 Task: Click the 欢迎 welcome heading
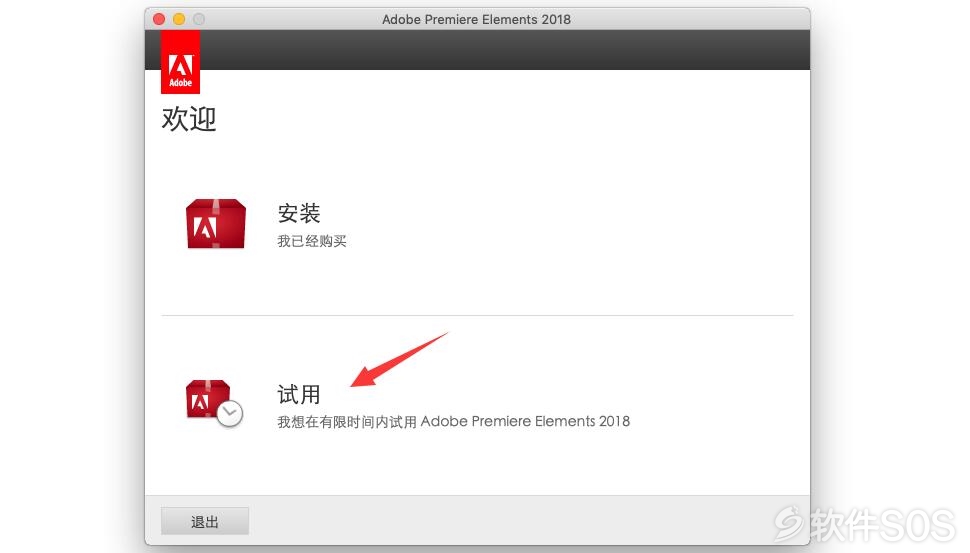pos(189,119)
